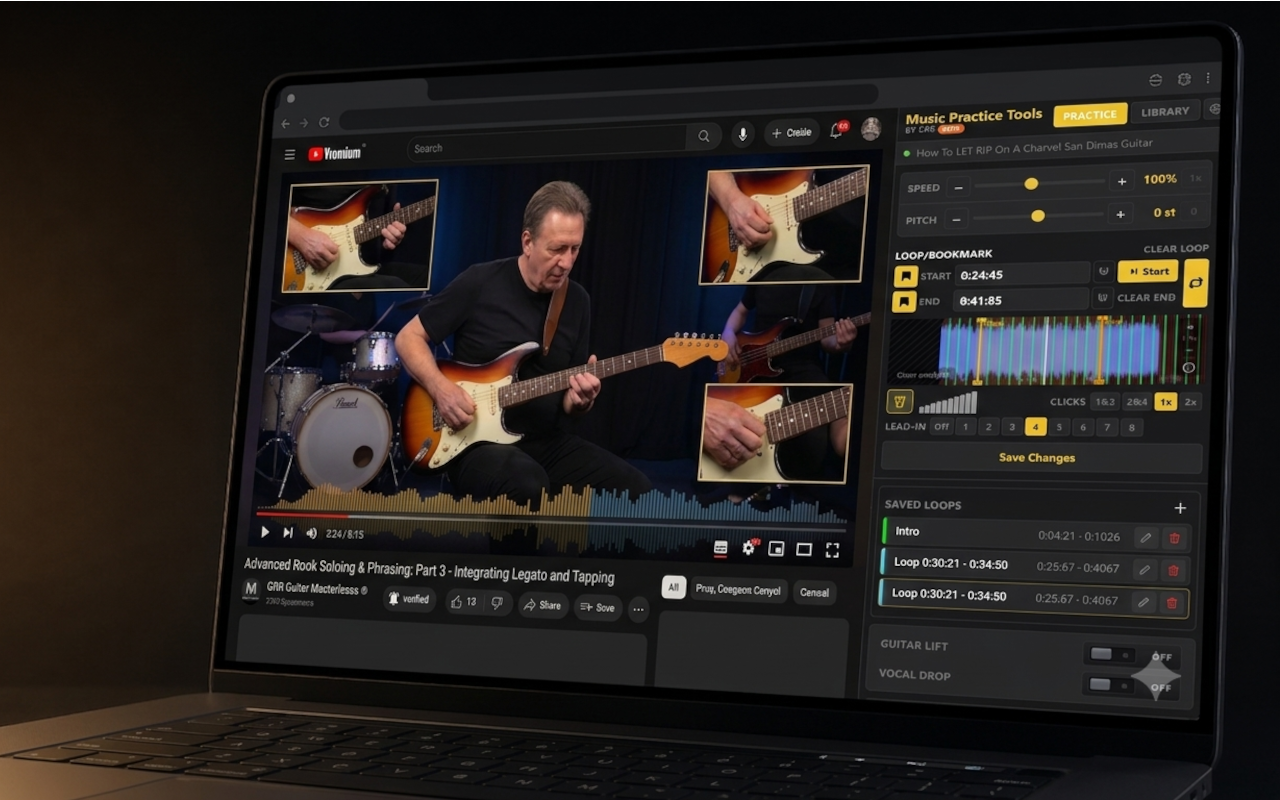The width and height of the screenshot is (1280, 800).
Task: Set the loop END bookmark
Action: [x=904, y=301]
